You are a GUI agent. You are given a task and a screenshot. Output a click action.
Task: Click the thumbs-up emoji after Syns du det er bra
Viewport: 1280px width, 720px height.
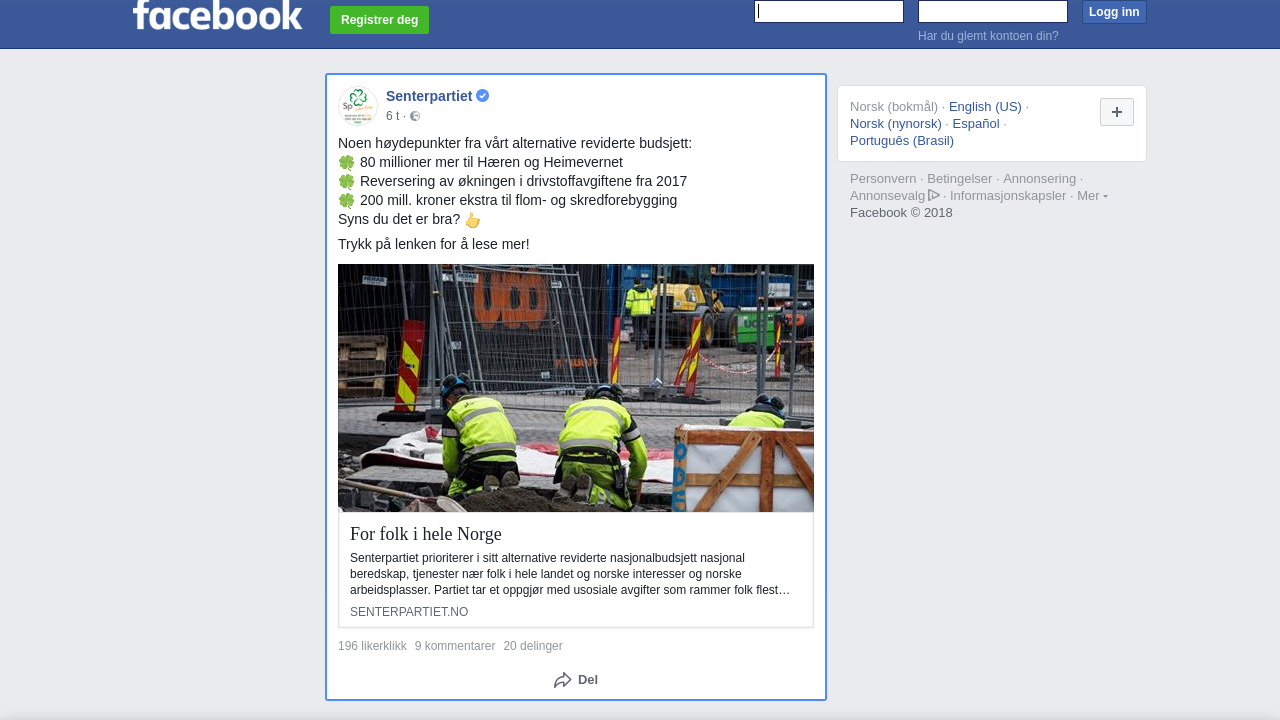[x=473, y=220]
